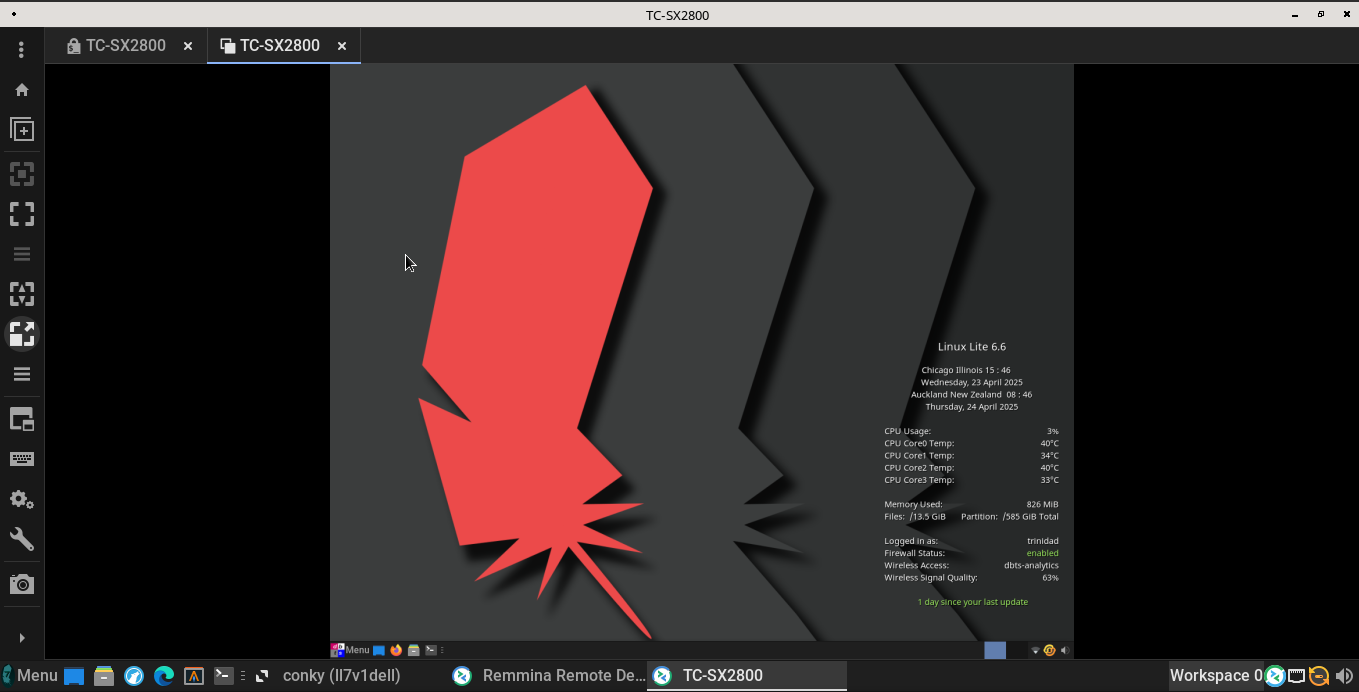Viewport: 1359px width, 692px height.
Task: Switch to the Remmina Remote Desktop taskbar window
Action: (x=548, y=676)
